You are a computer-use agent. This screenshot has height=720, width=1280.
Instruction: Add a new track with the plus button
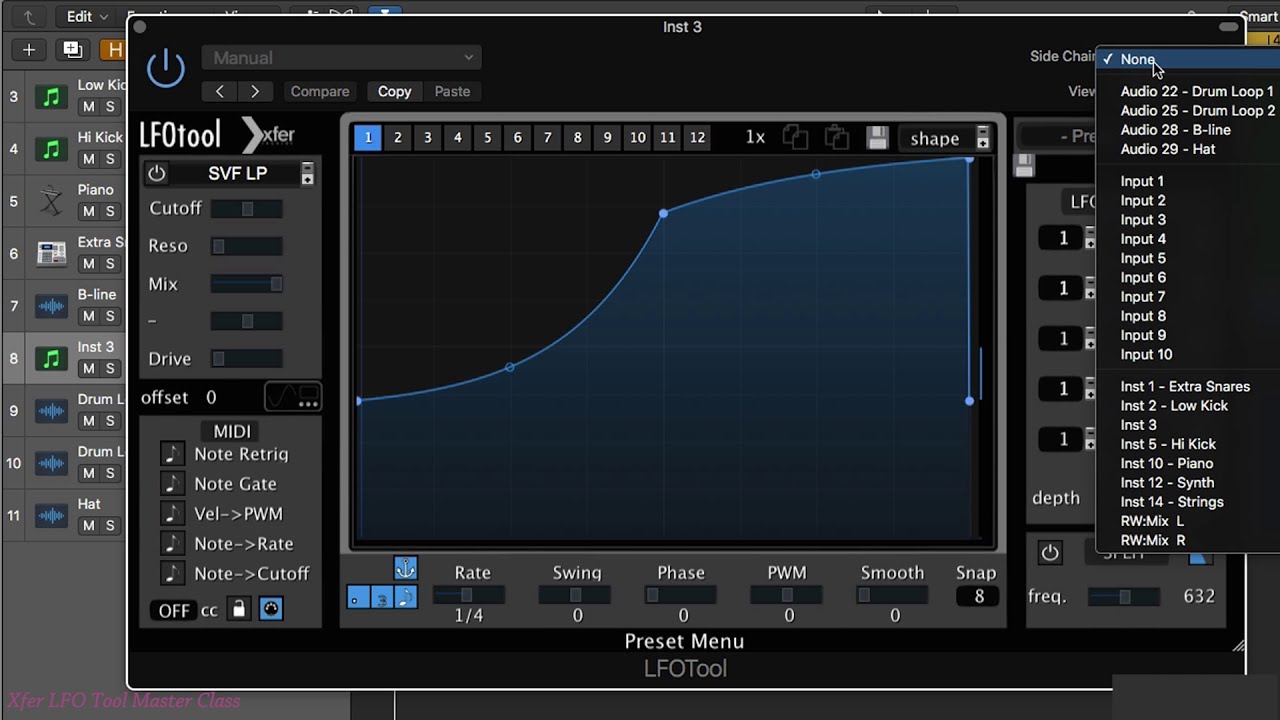(28, 49)
